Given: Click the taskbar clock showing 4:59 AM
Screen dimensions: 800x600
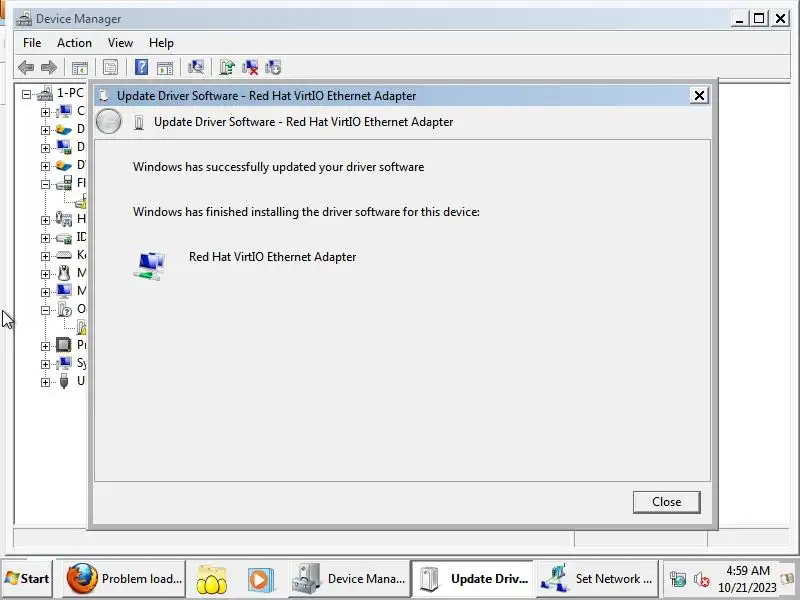Looking at the screenshot, I should (x=747, y=579).
